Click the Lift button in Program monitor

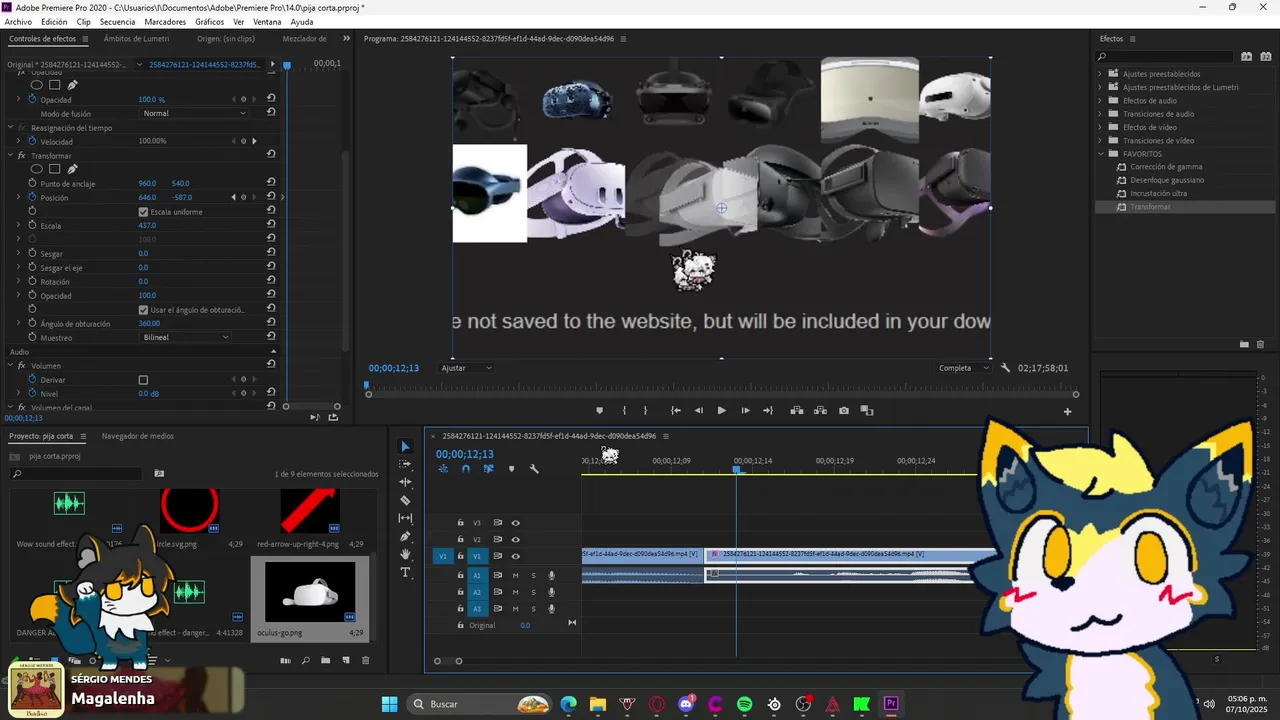point(797,411)
